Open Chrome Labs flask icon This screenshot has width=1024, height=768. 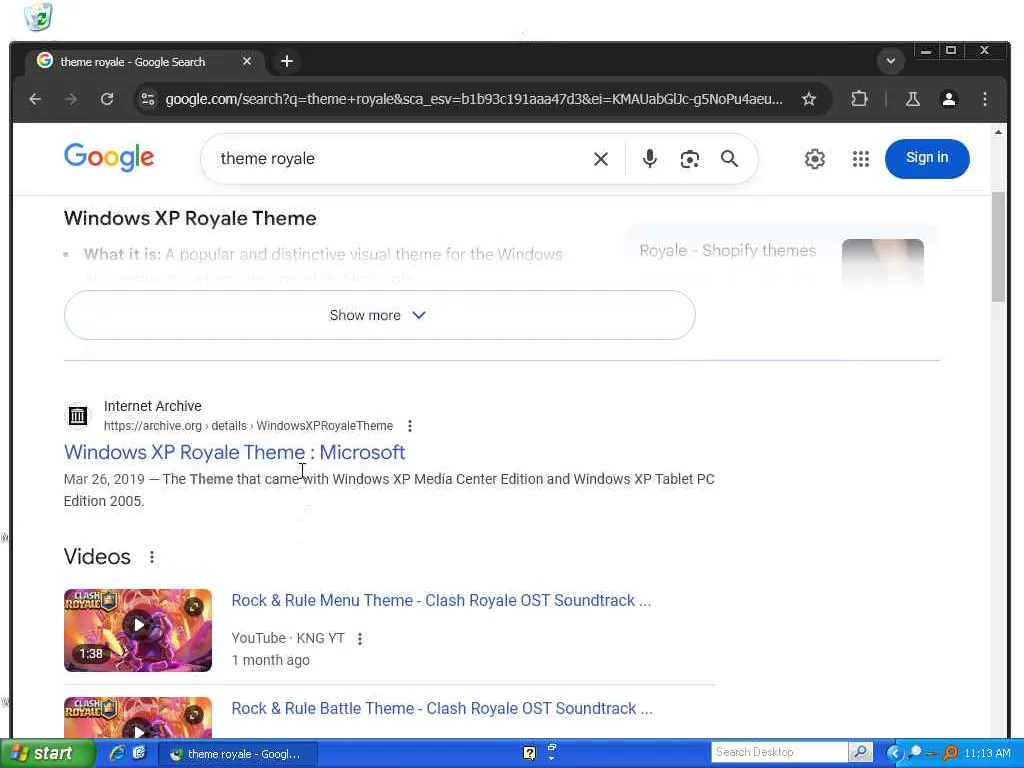(912, 99)
